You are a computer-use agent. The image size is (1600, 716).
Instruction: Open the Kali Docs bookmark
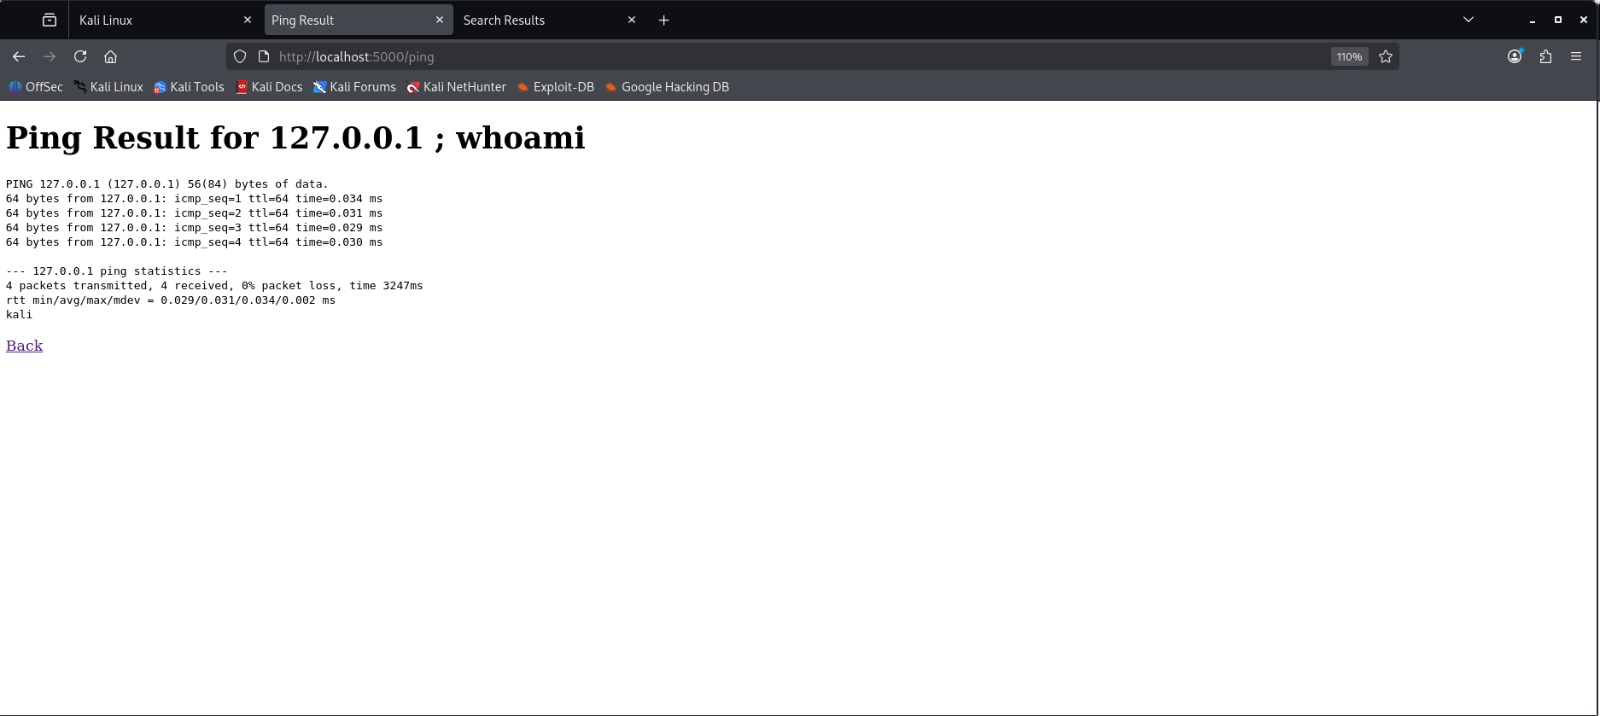[x=269, y=87]
